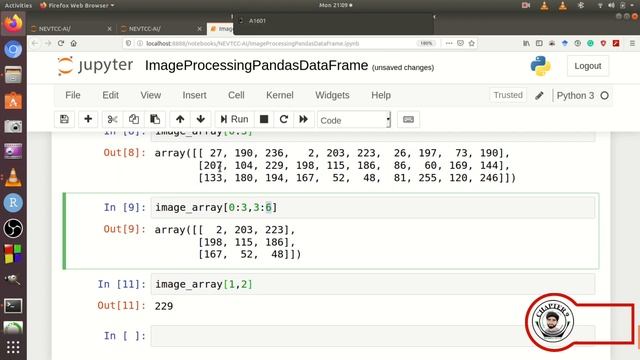Restart the kernel icon
The image size is (640, 360).
point(284,119)
